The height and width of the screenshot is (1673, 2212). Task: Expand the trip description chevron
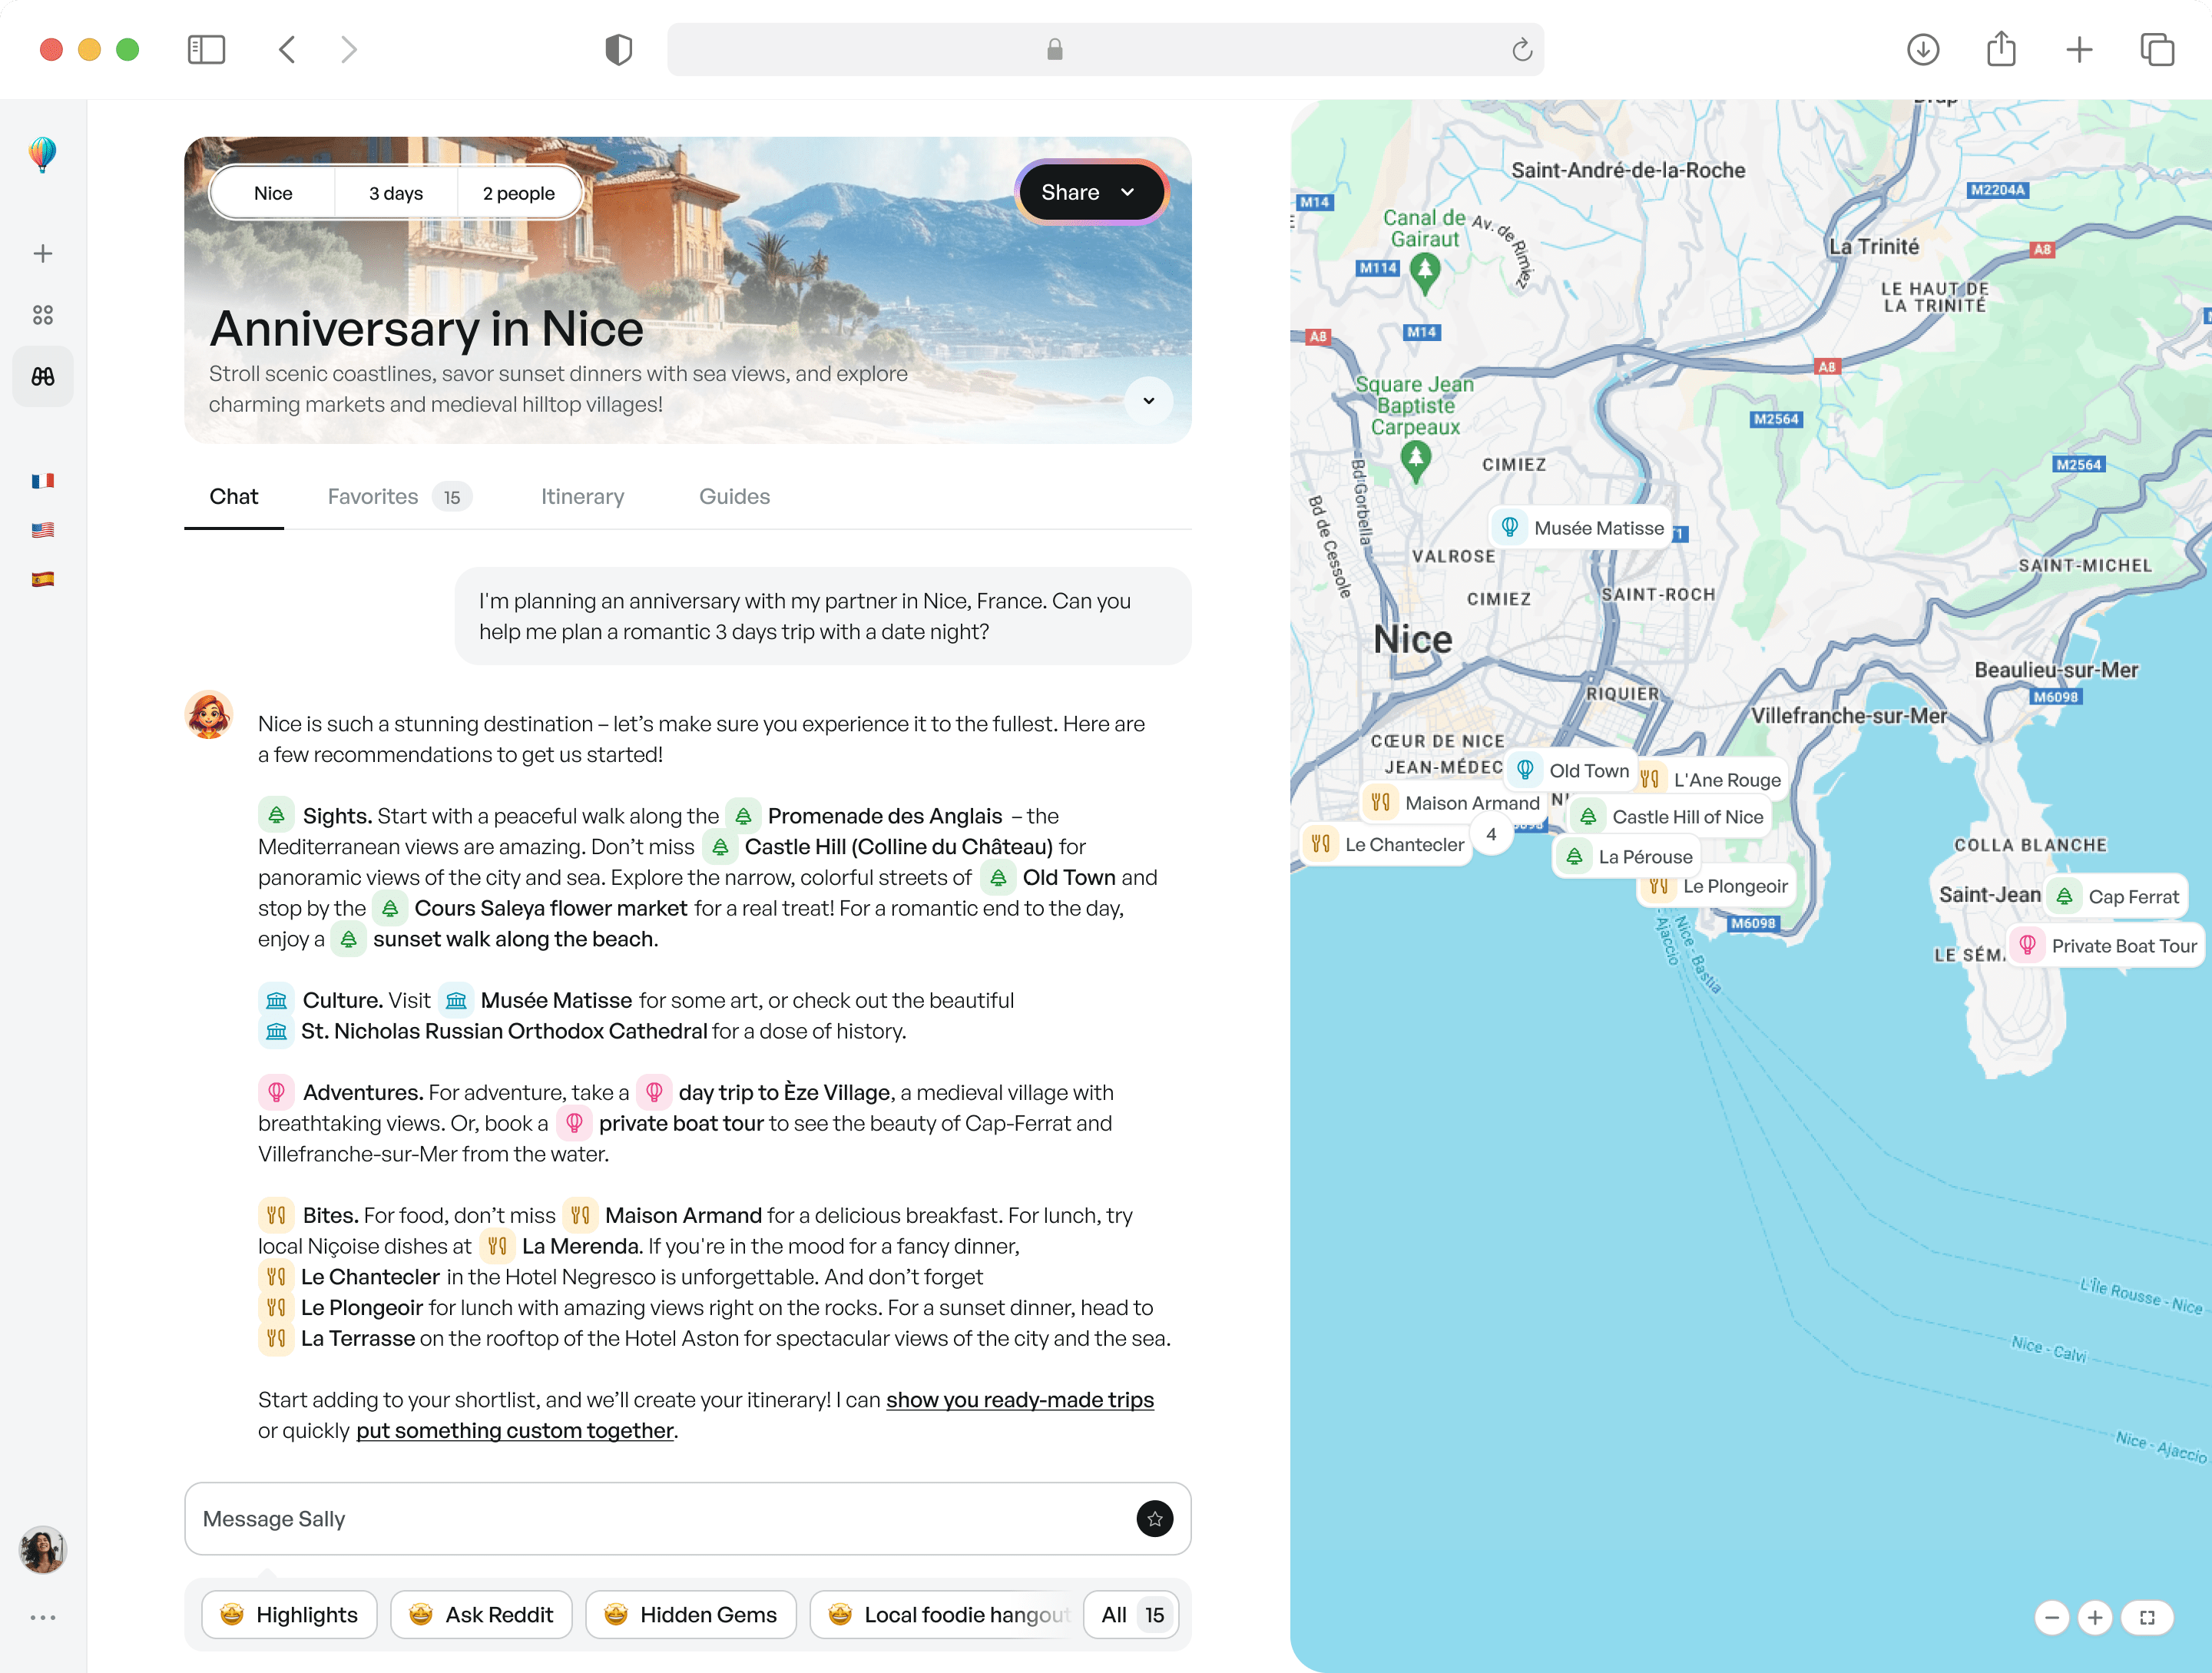pyautogui.click(x=1148, y=401)
